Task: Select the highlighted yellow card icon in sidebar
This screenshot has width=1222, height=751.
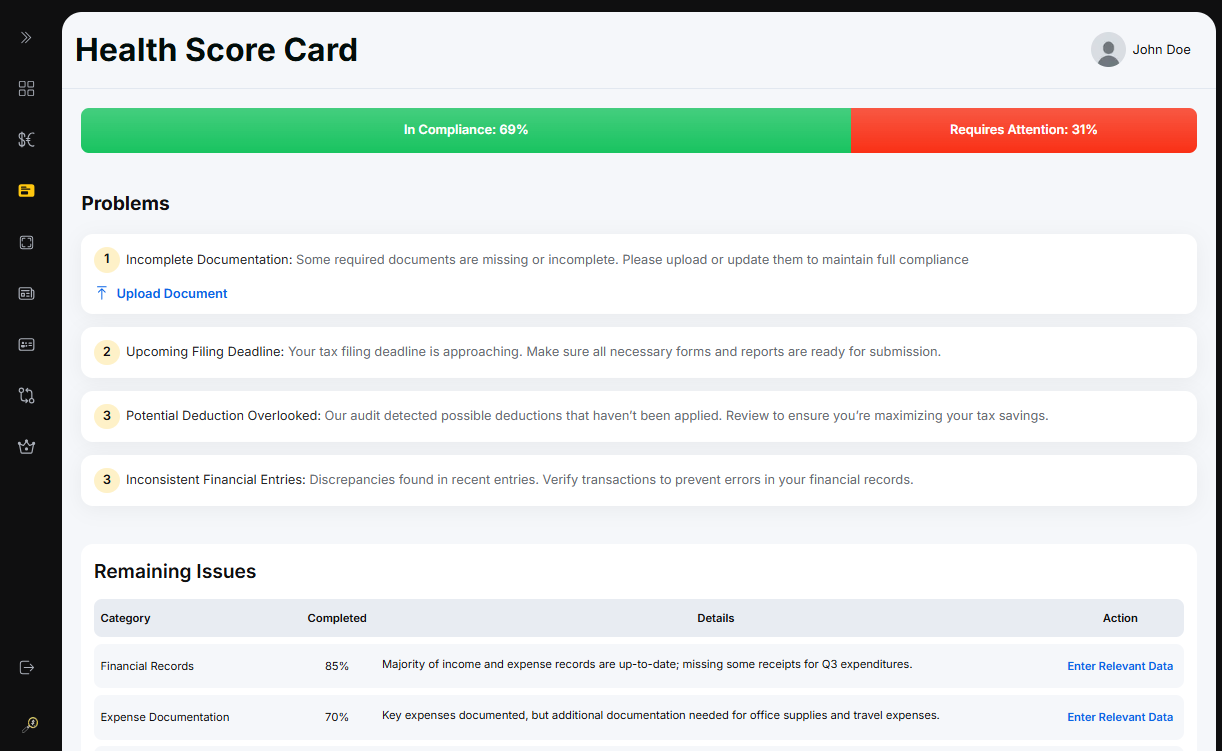Action: (x=27, y=191)
